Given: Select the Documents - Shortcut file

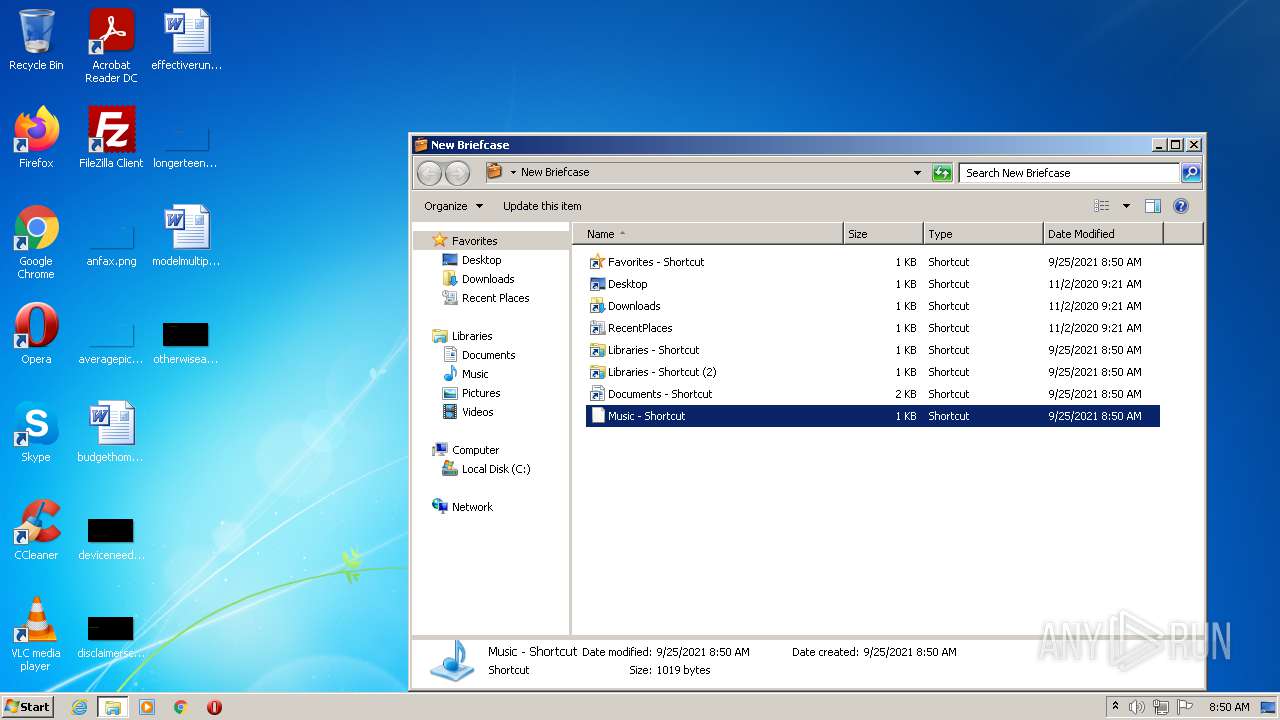Looking at the screenshot, I should click(872, 394).
